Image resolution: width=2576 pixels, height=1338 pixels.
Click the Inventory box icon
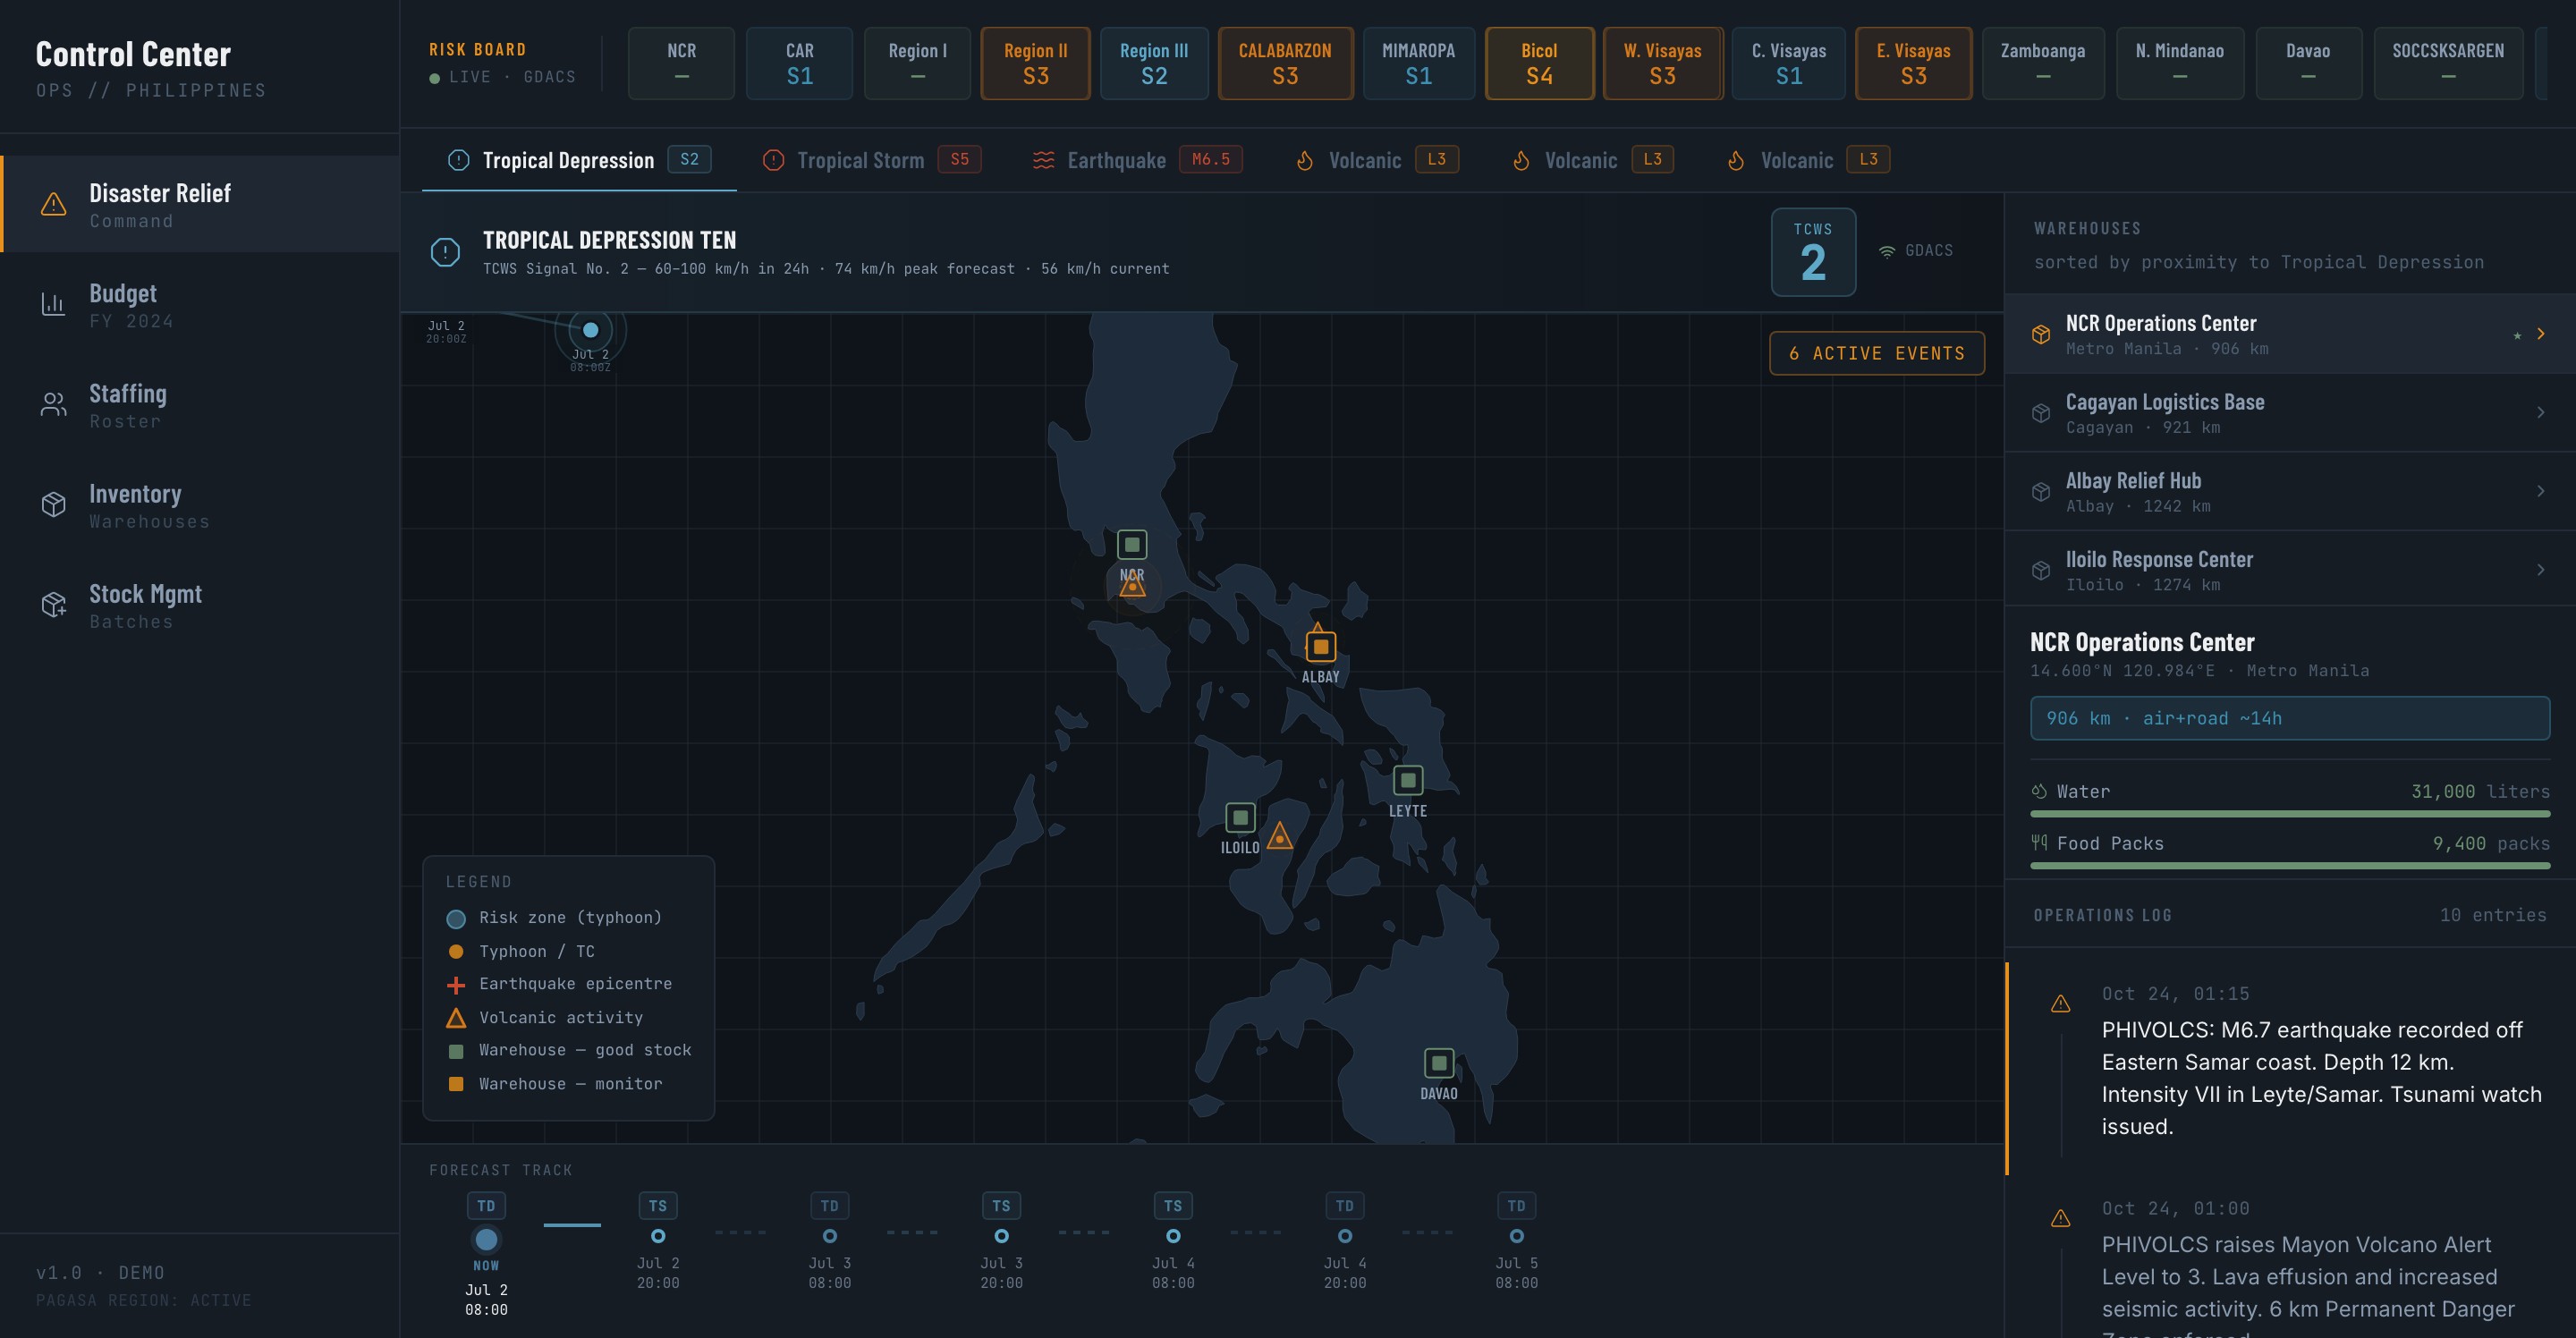tap(53, 504)
